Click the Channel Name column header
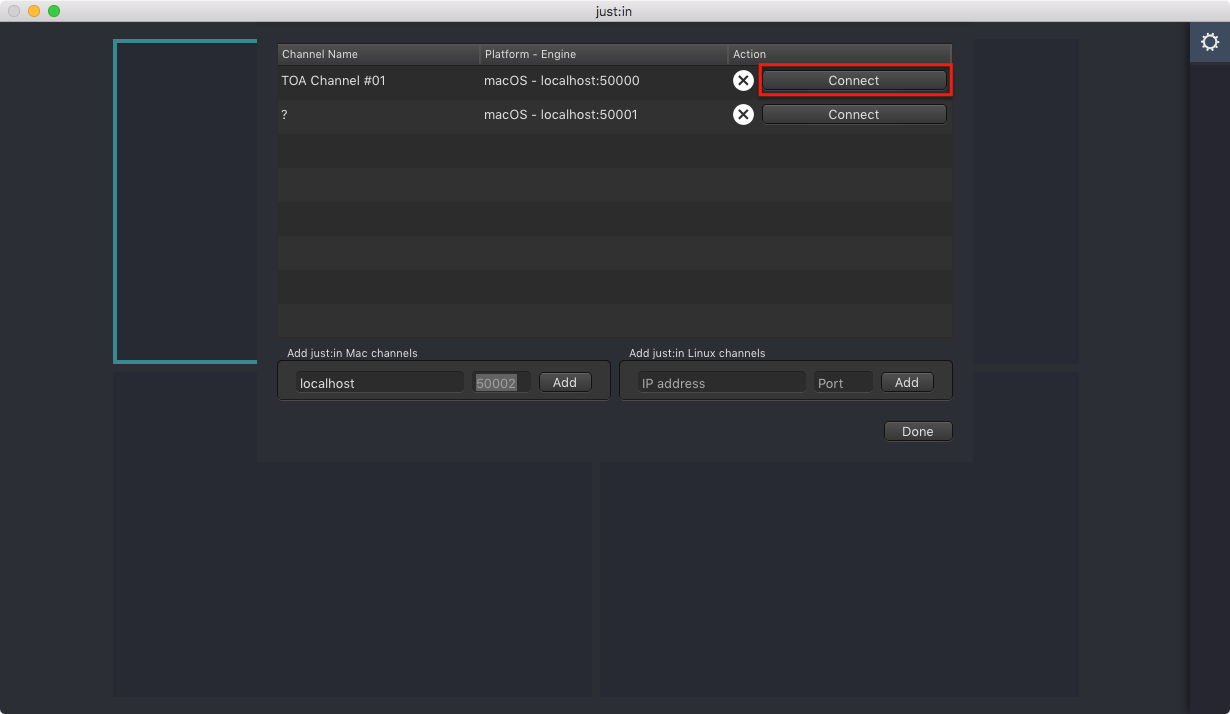The image size is (1230, 714). [378, 54]
